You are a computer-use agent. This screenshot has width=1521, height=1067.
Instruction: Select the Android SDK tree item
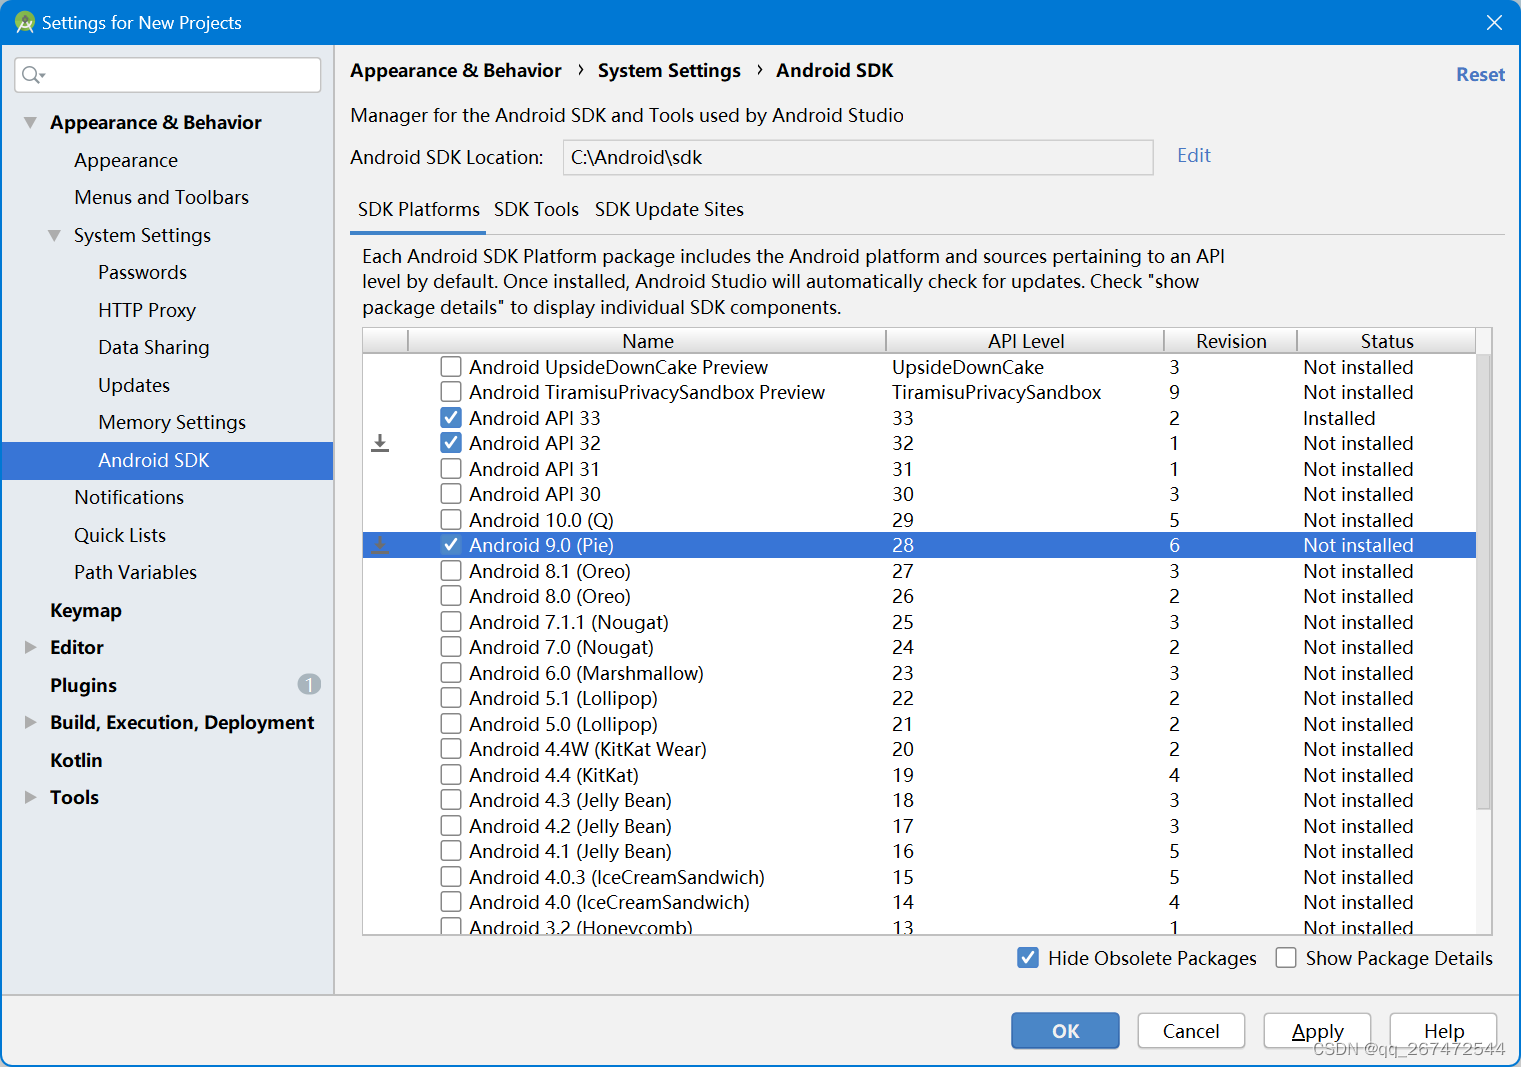pyautogui.click(x=167, y=460)
